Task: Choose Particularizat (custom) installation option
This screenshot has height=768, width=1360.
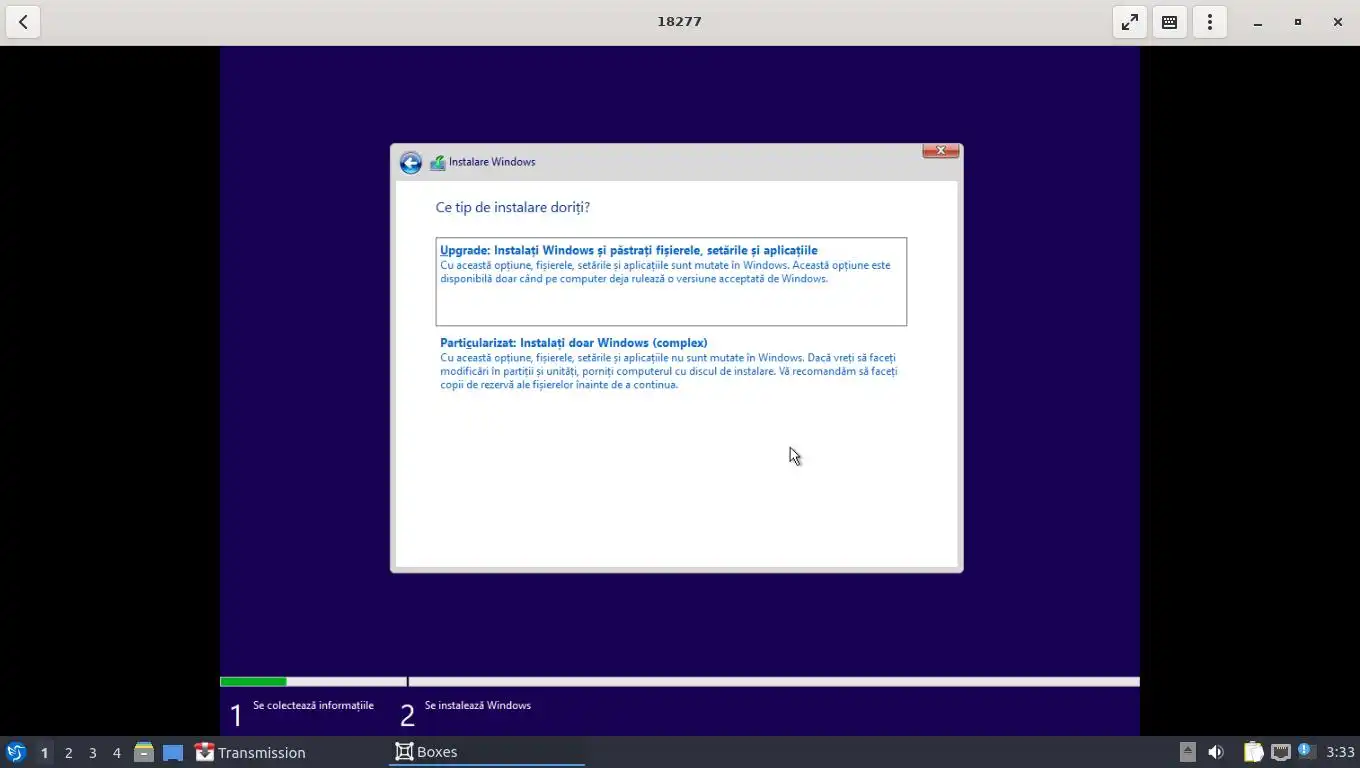Action: tap(671, 363)
